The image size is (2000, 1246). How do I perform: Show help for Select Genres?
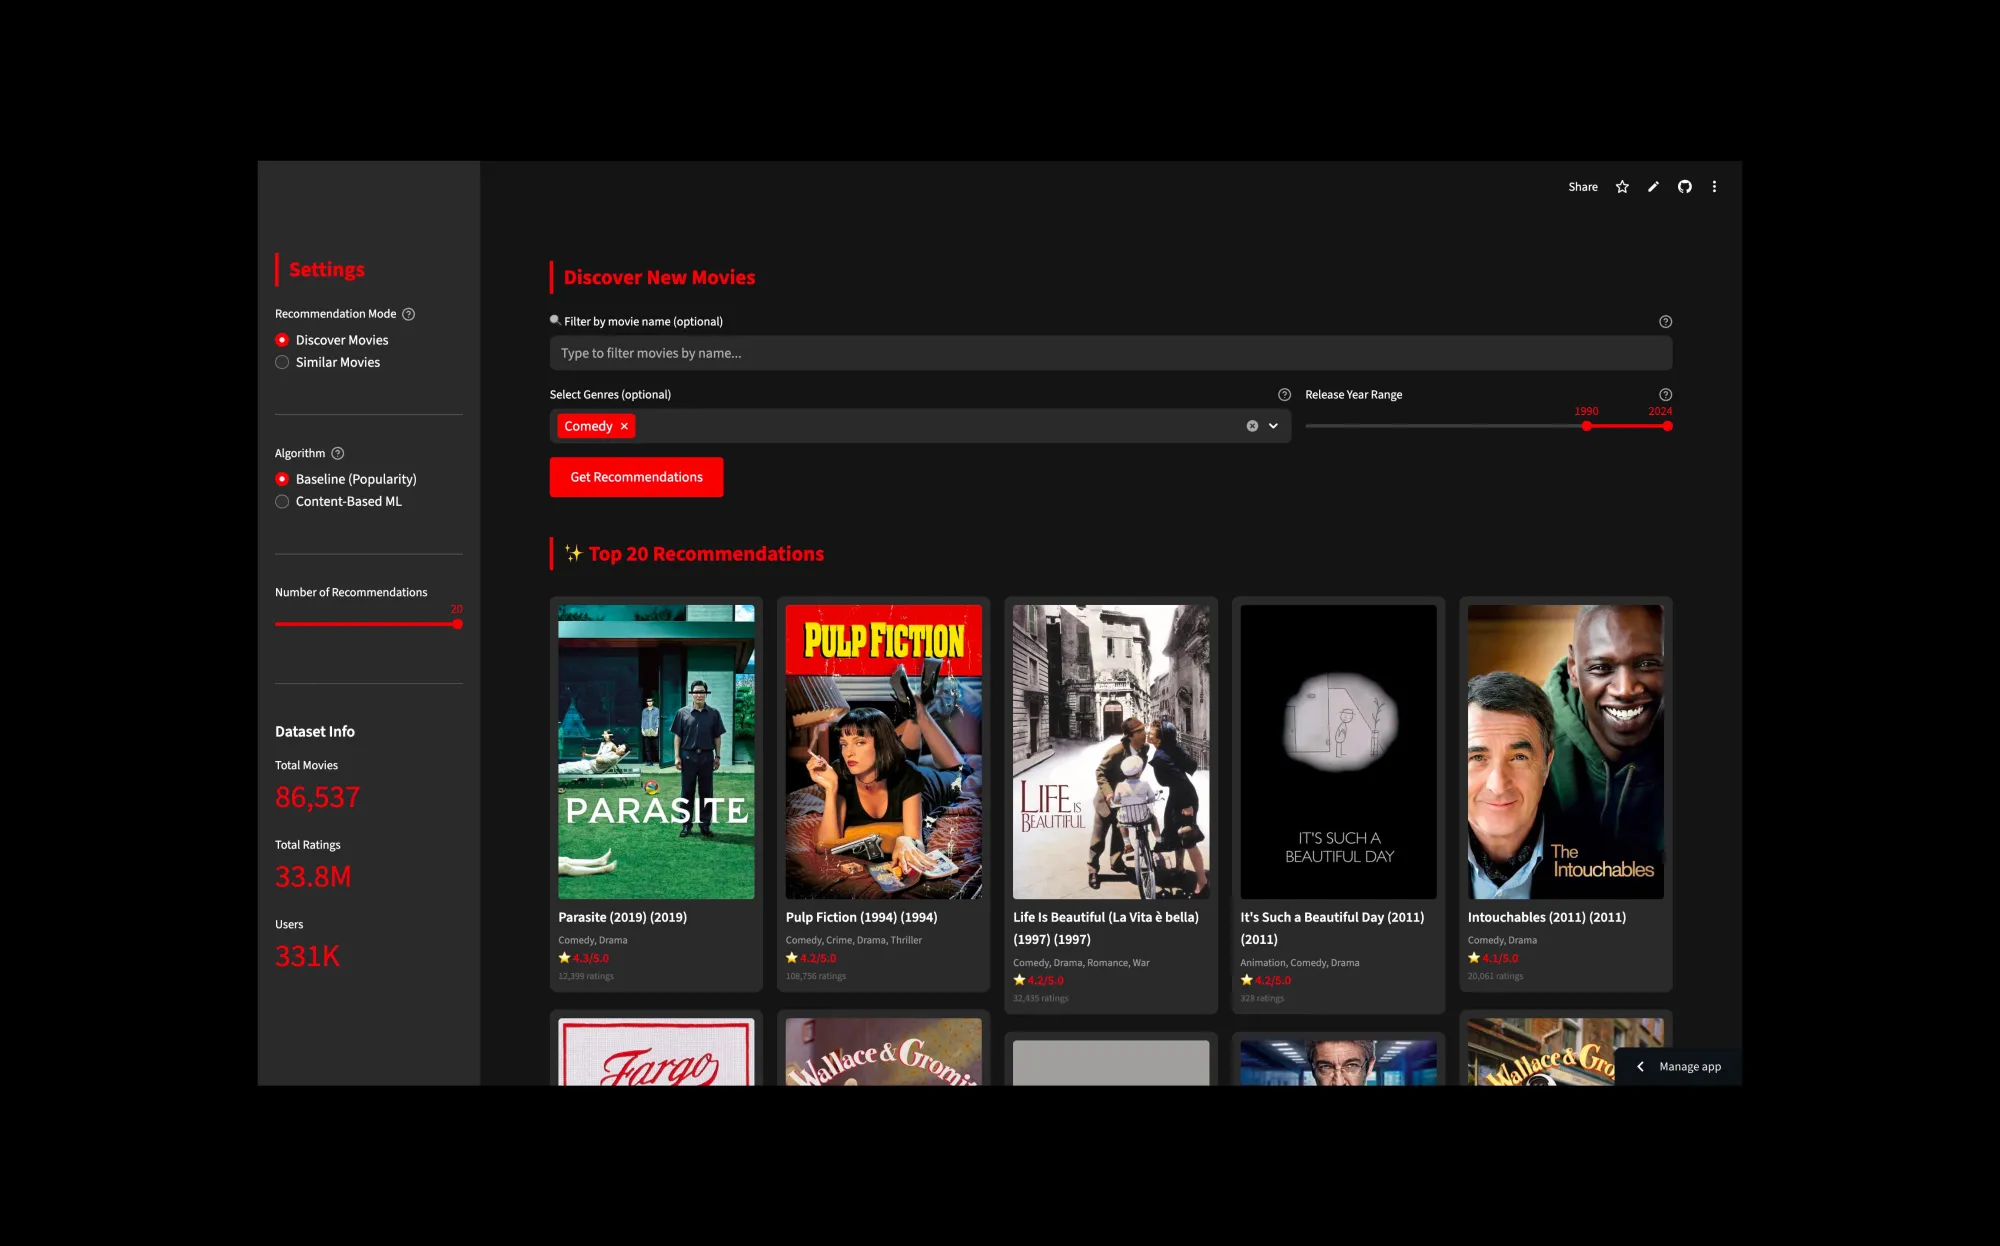[1284, 395]
